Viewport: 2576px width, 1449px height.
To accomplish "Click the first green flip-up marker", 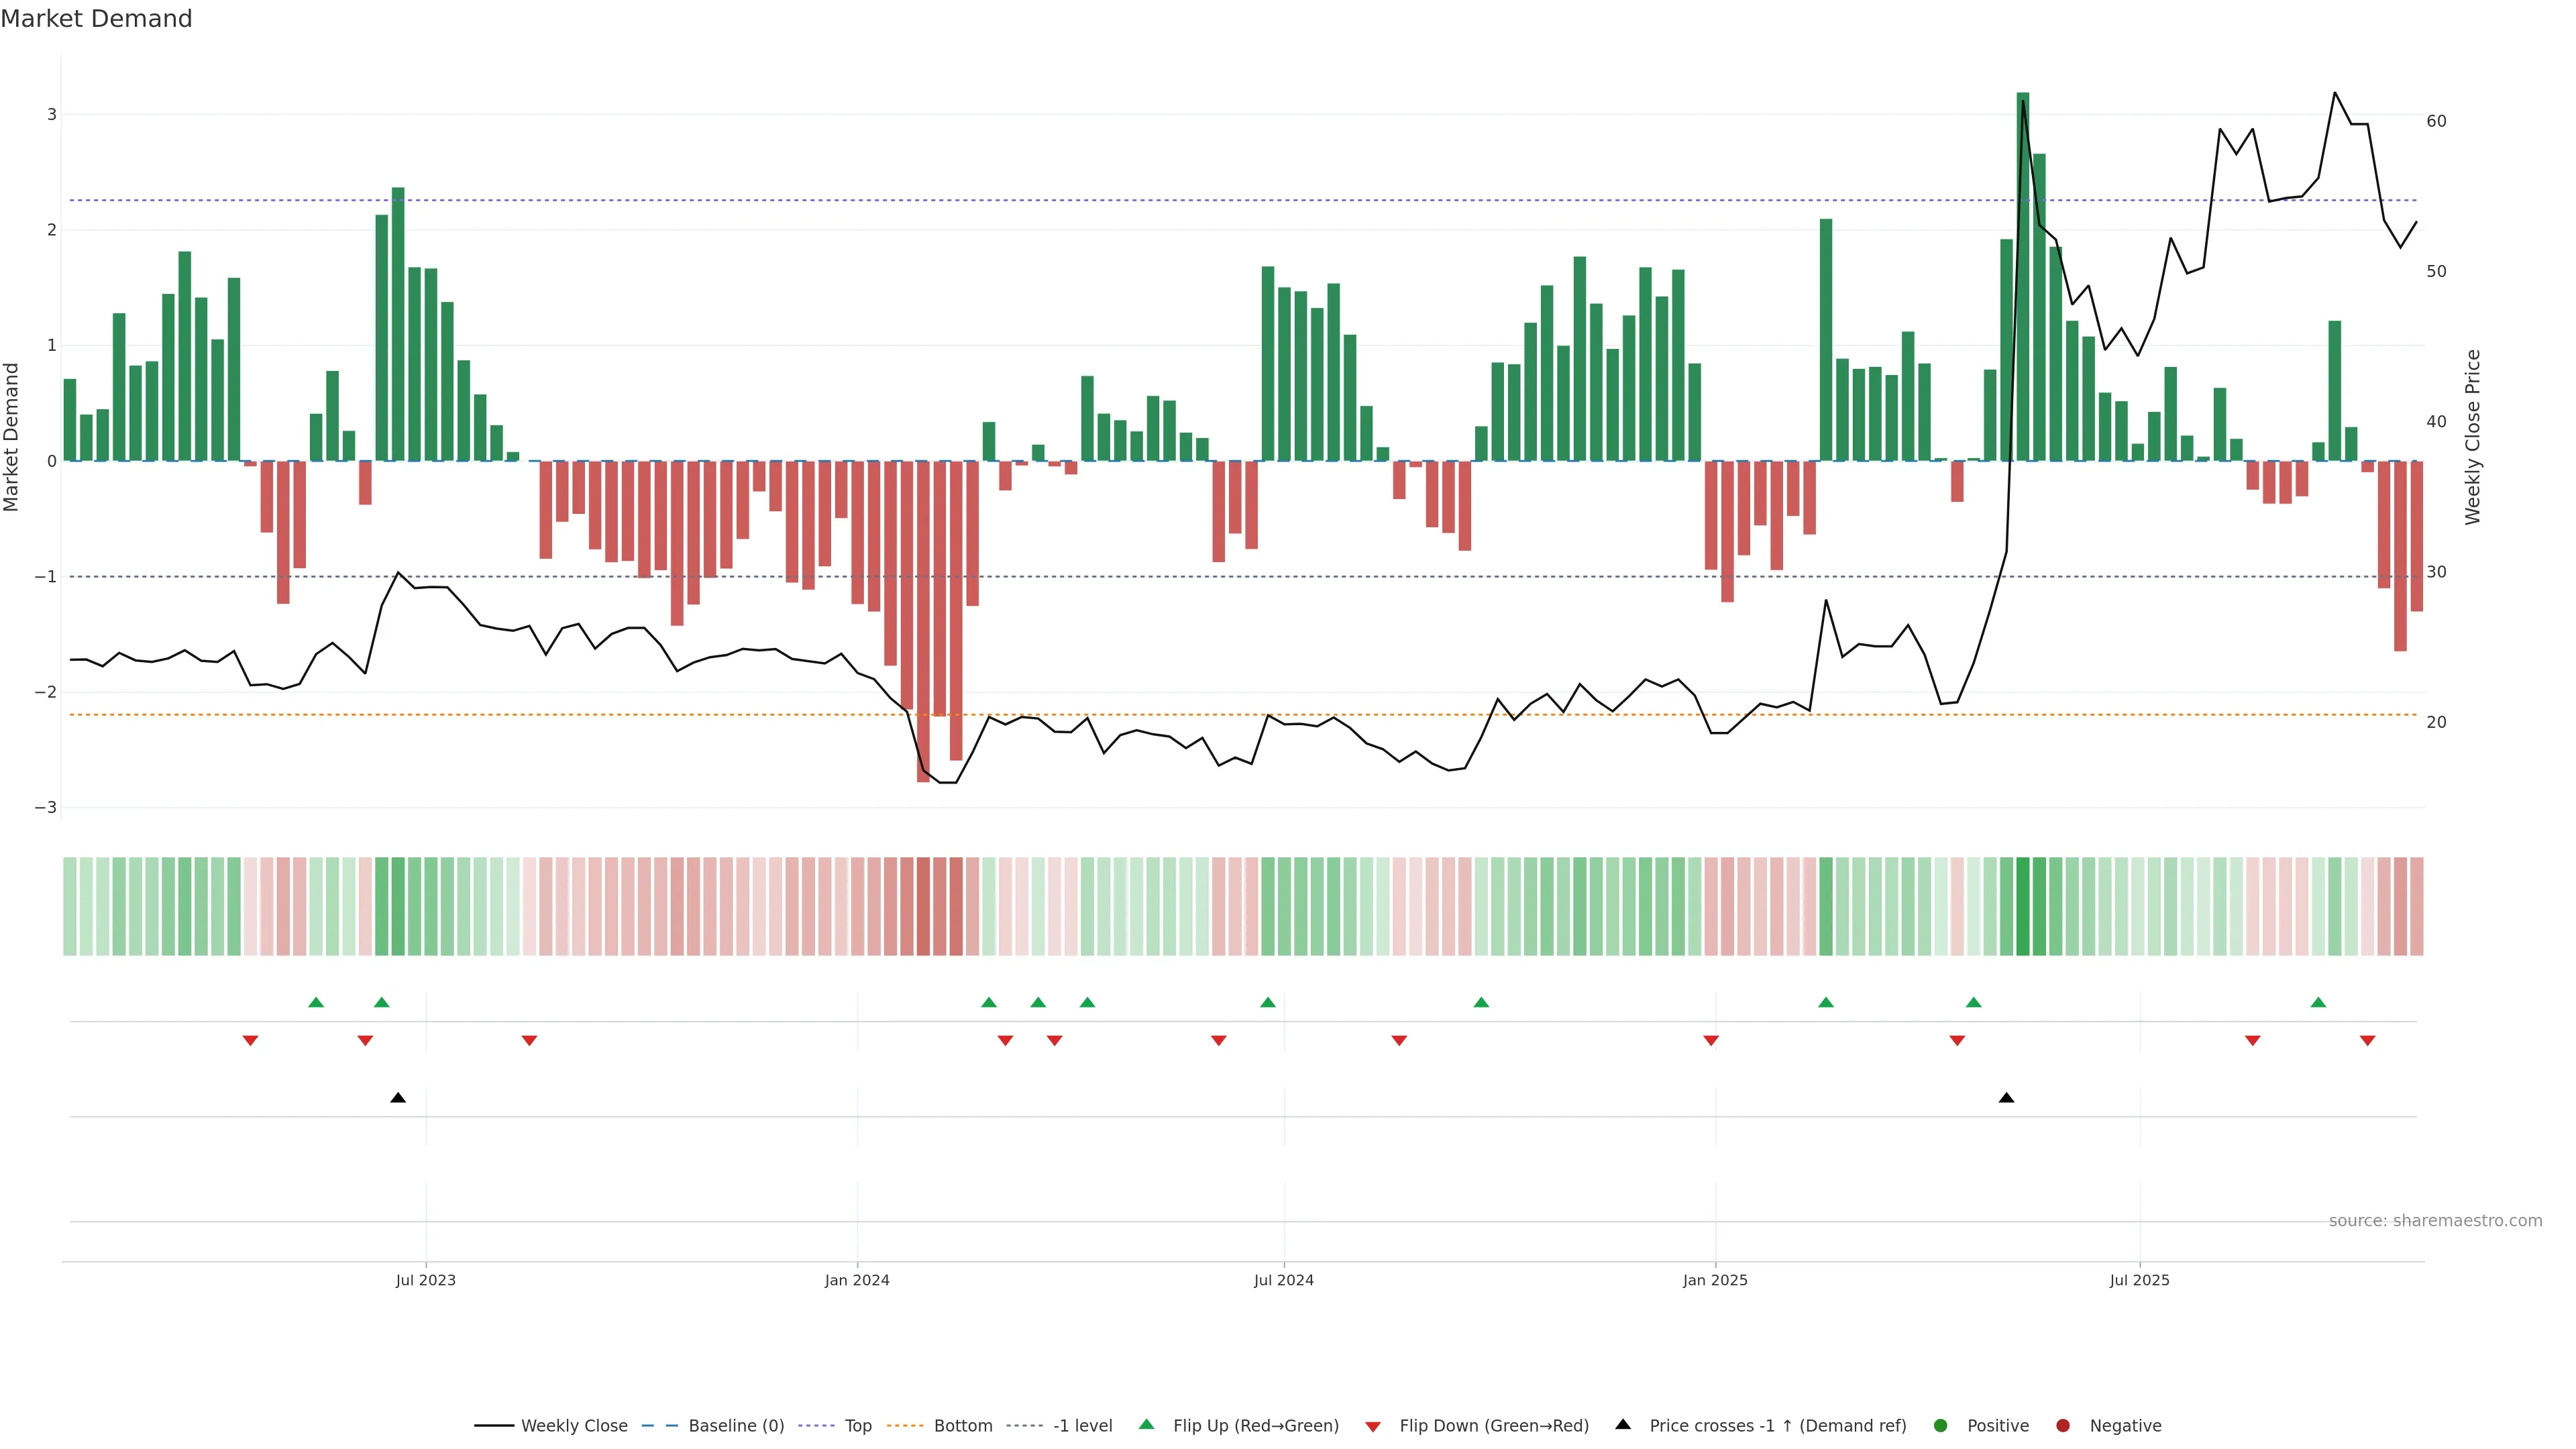I will point(316,1003).
